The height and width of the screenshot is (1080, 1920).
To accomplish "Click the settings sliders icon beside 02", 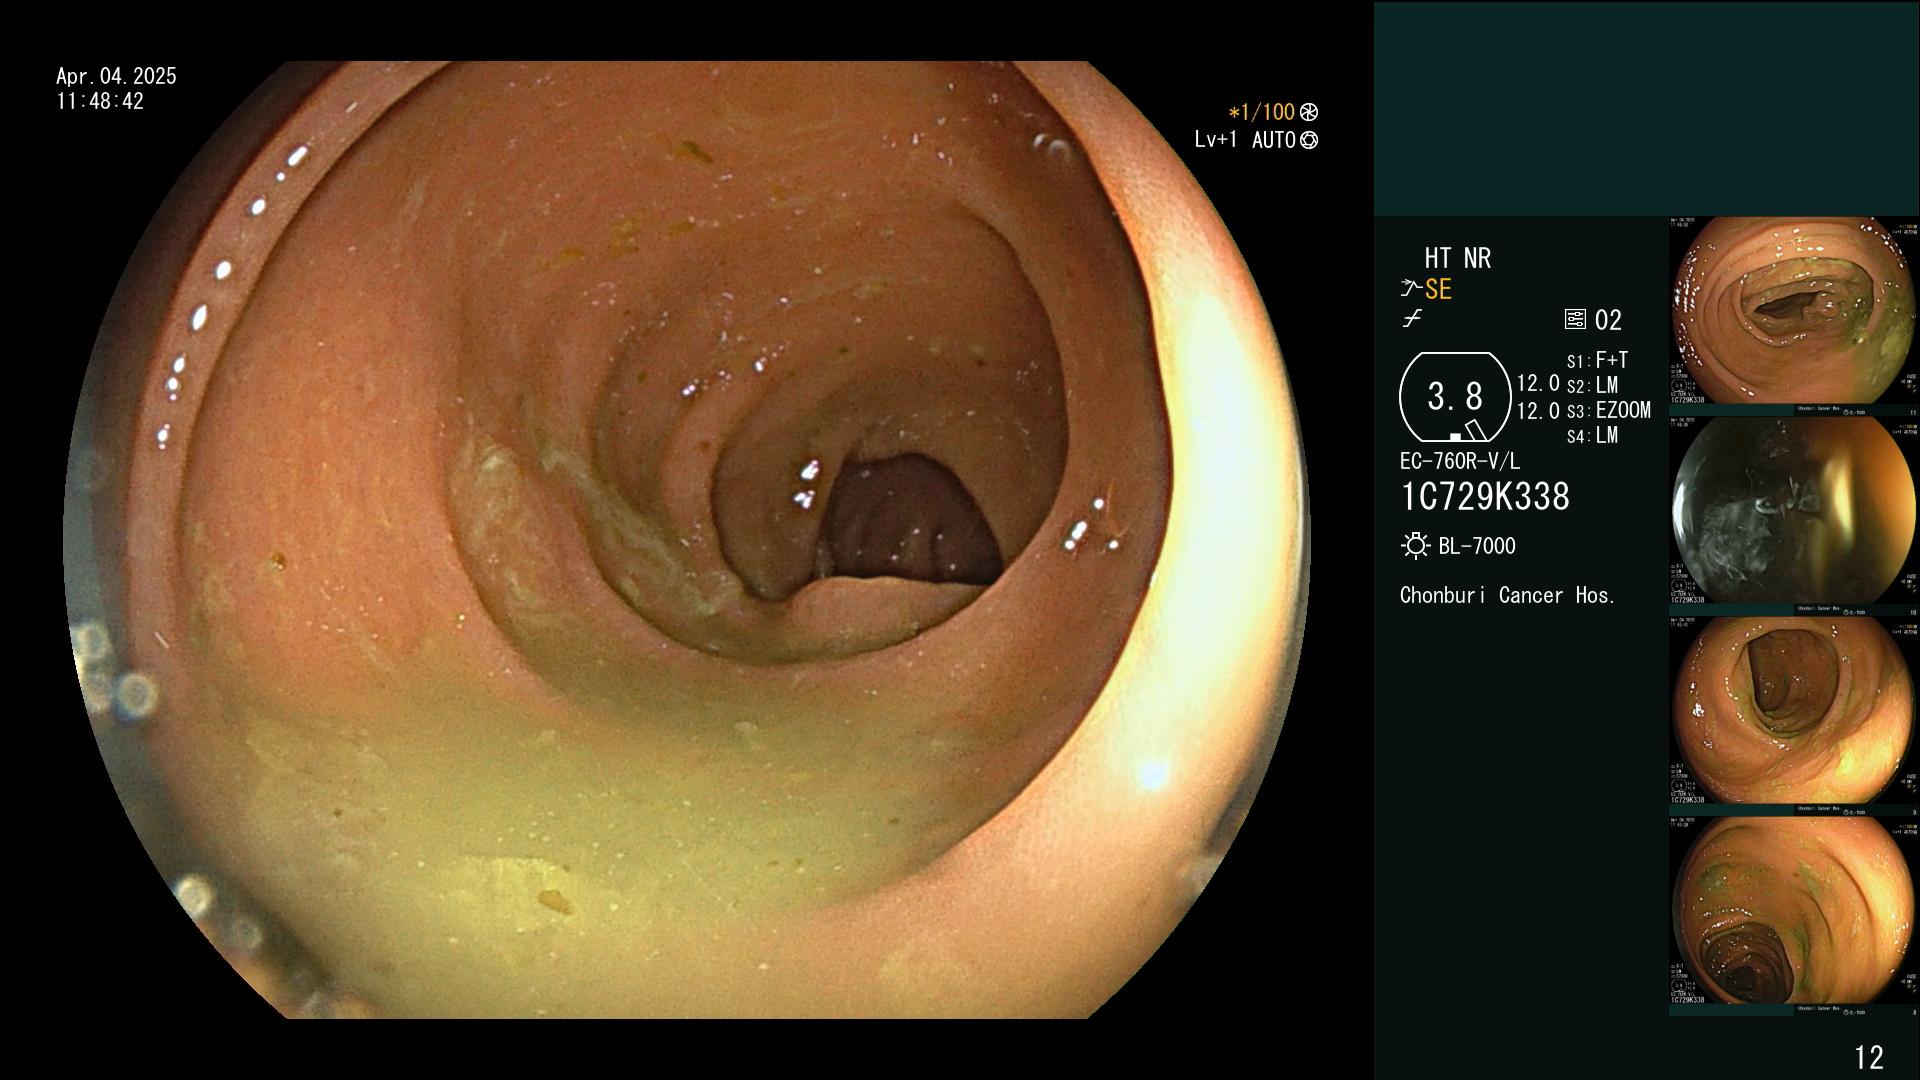I will click(x=1575, y=320).
